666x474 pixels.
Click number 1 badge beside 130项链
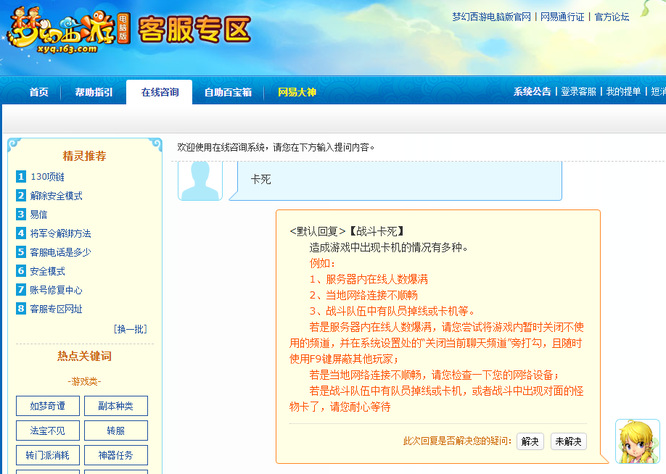(21, 176)
